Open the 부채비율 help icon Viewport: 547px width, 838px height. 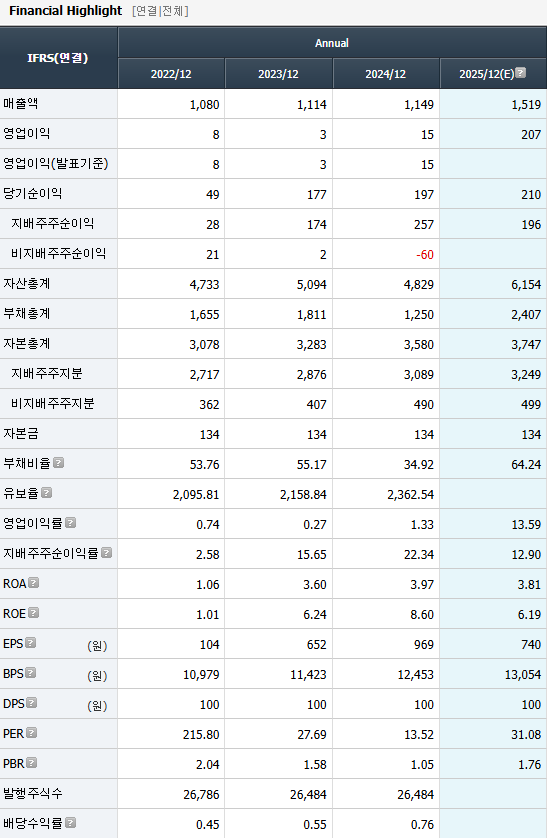pos(59,463)
